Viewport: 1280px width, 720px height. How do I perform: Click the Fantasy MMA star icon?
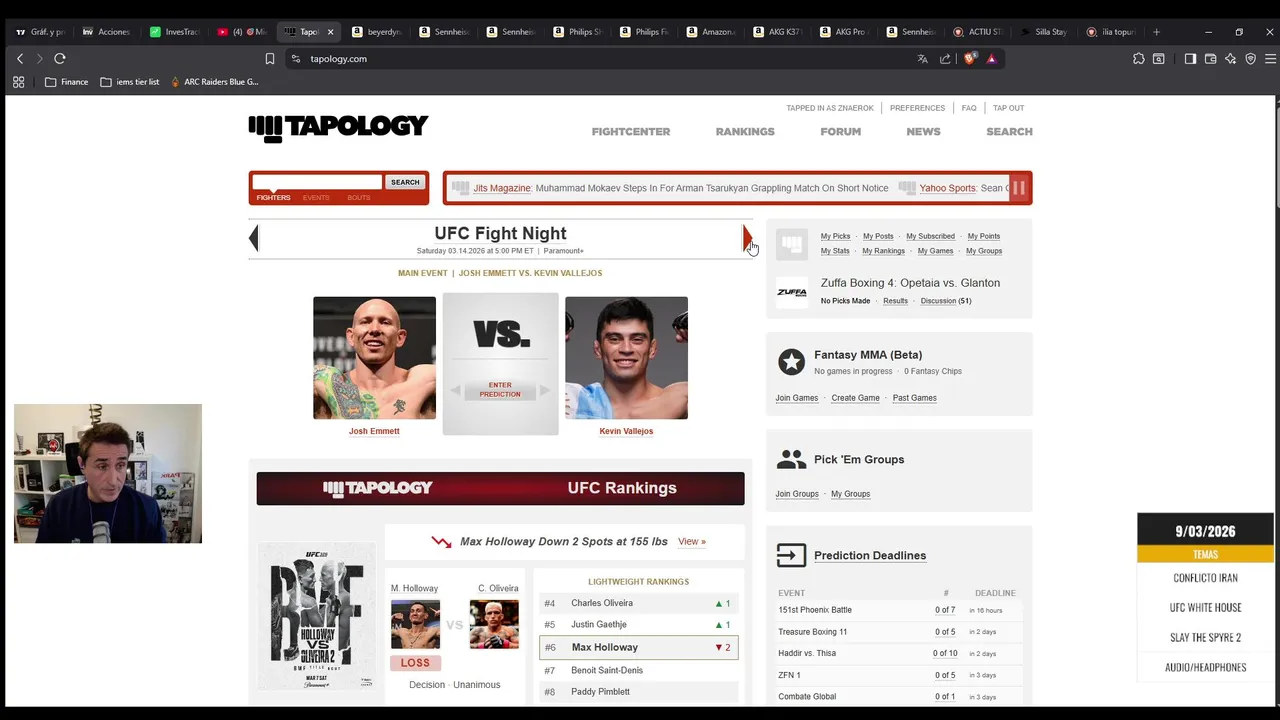pyautogui.click(x=791, y=362)
